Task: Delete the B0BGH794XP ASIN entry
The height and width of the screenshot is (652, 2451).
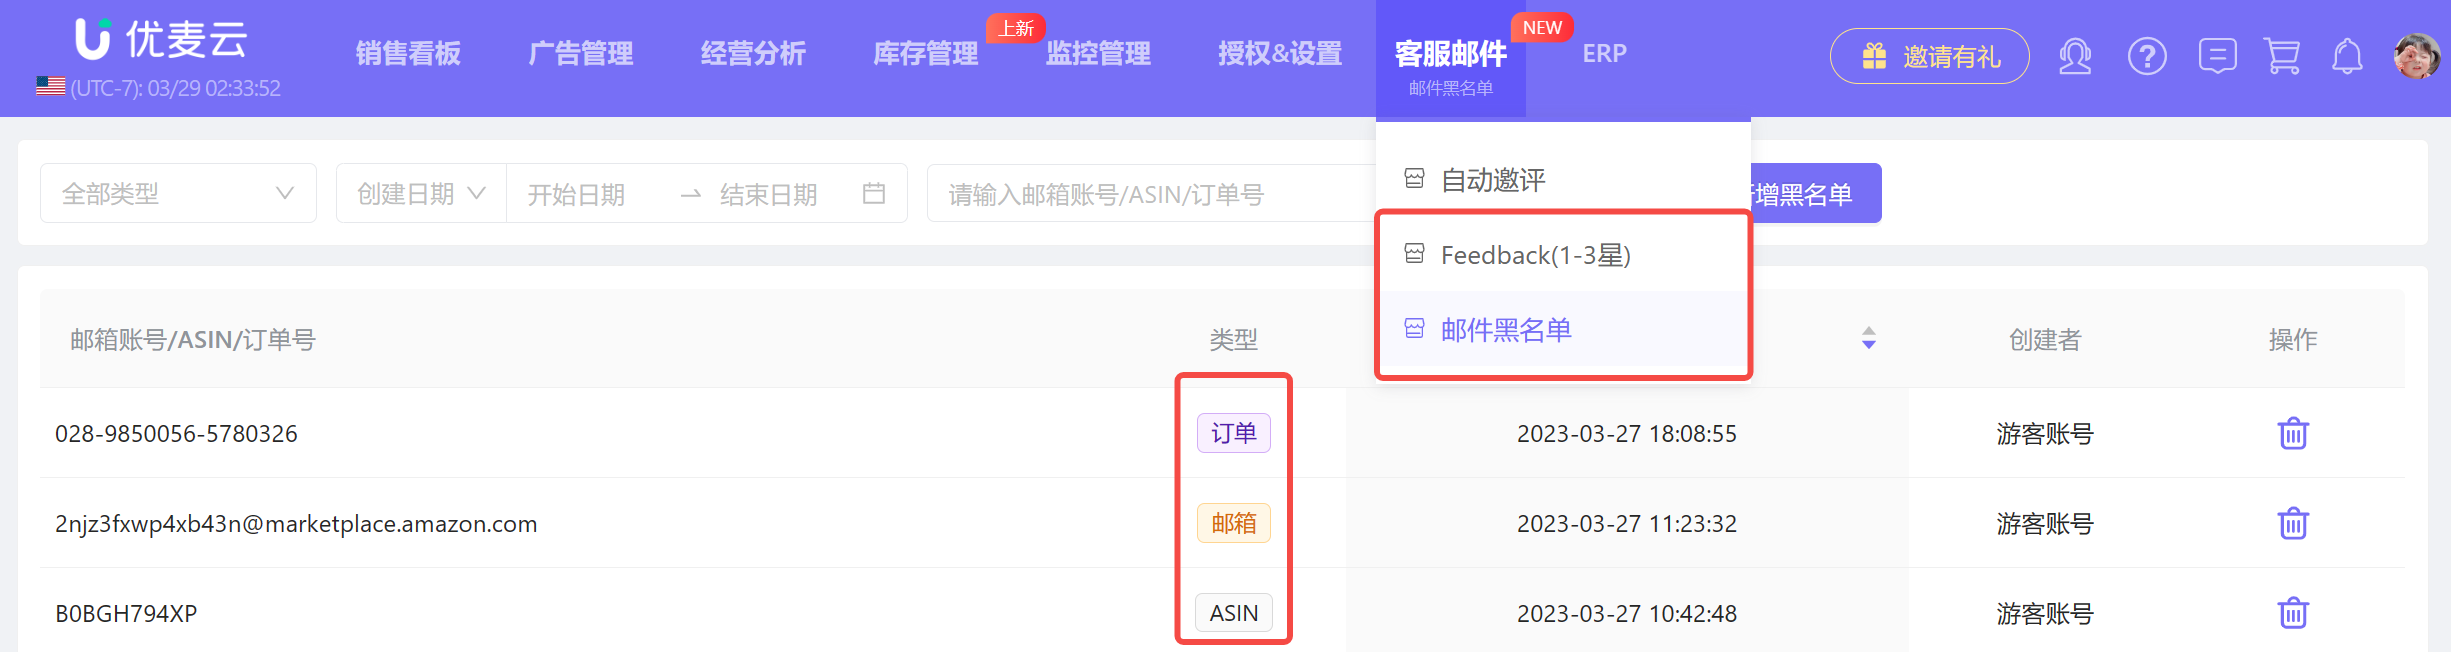Action: (x=2292, y=612)
